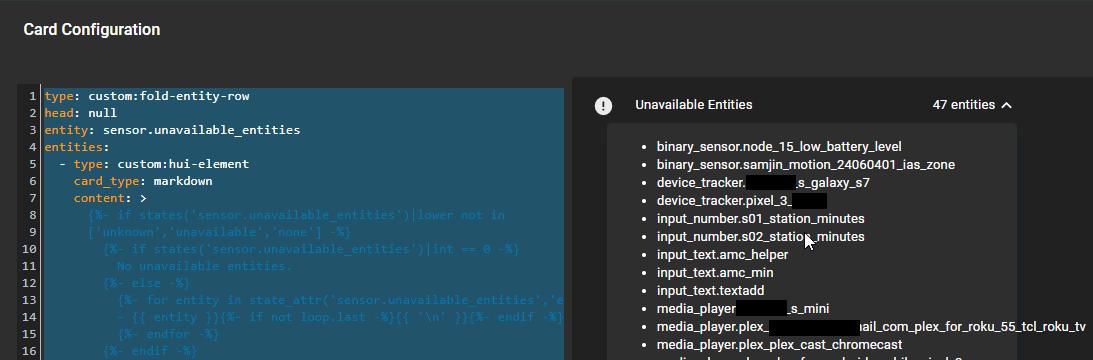Click line number 16 in the editor gutter
Image resolution: width=1093 pixels, height=360 pixels.
pyautogui.click(x=29, y=351)
